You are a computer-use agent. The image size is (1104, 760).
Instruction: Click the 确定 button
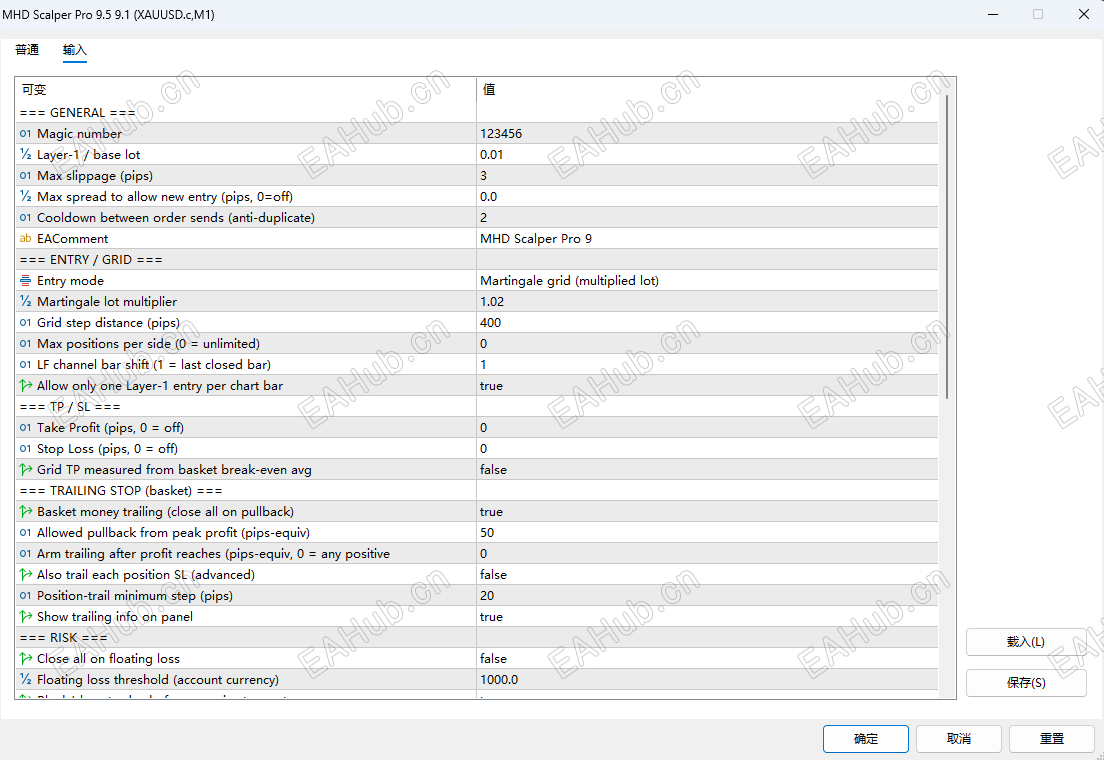[865, 739]
